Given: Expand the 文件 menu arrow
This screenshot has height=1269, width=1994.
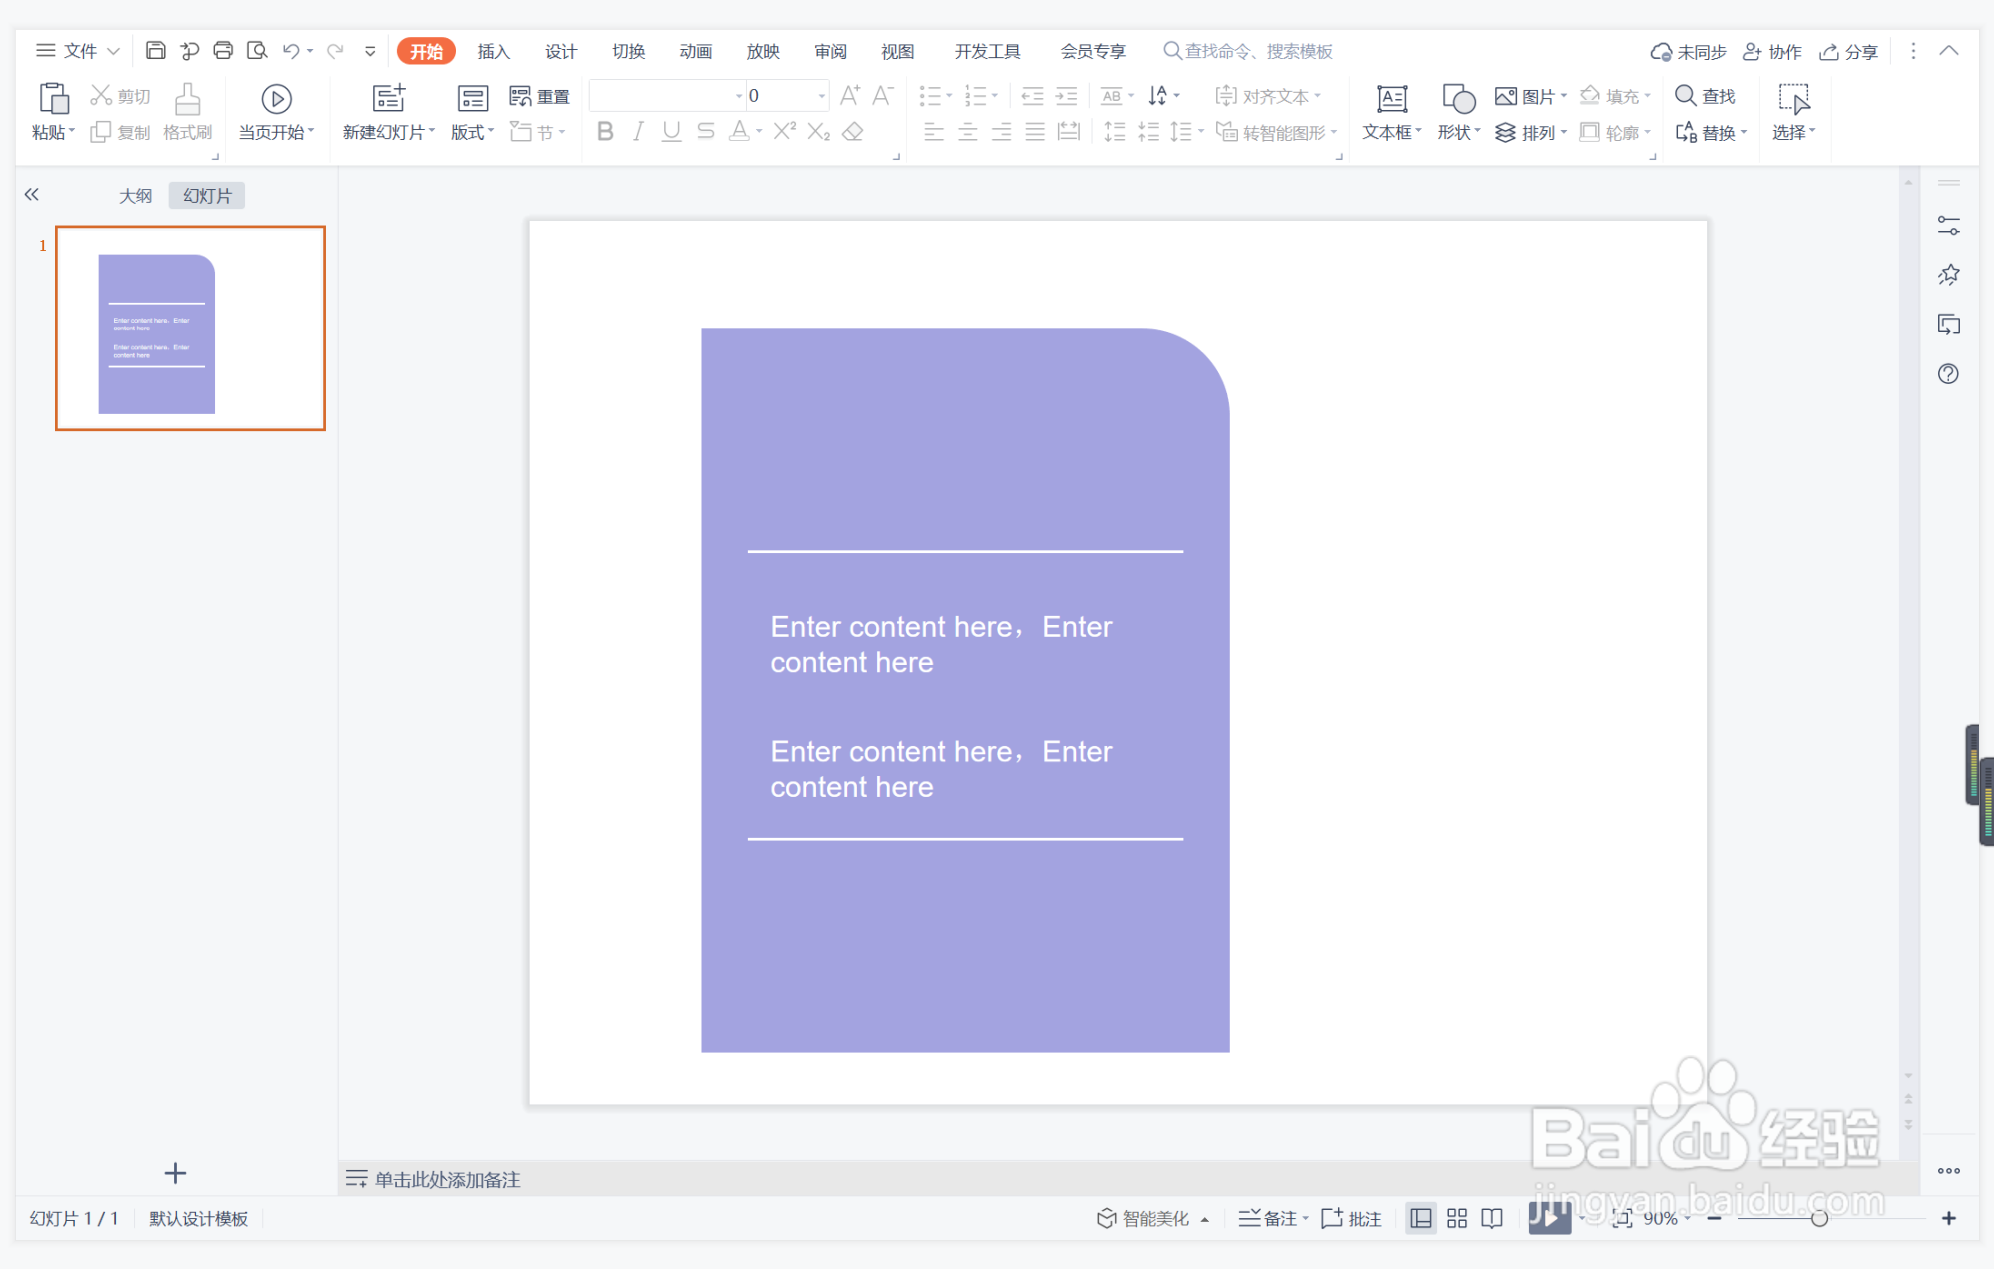Looking at the screenshot, I should pyautogui.click(x=113, y=51).
